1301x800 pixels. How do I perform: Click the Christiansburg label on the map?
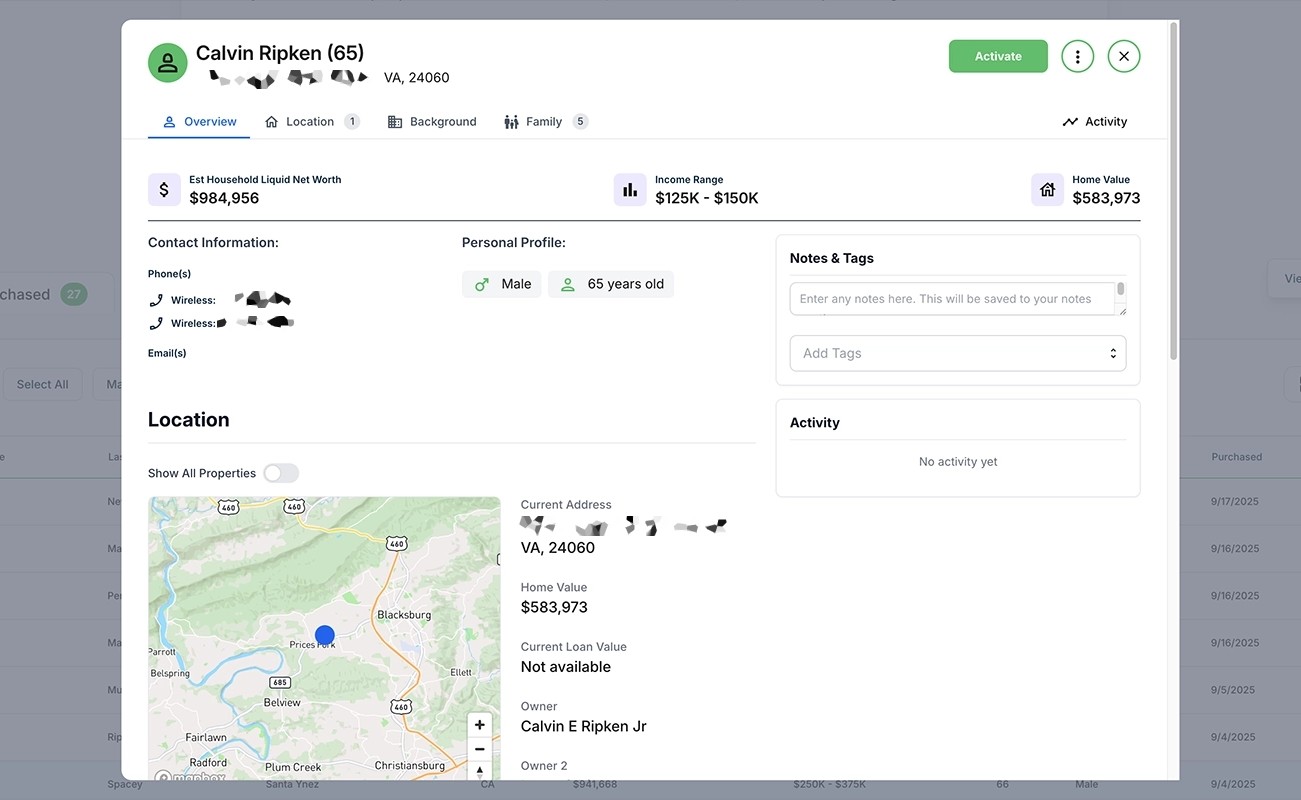(x=409, y=766)
